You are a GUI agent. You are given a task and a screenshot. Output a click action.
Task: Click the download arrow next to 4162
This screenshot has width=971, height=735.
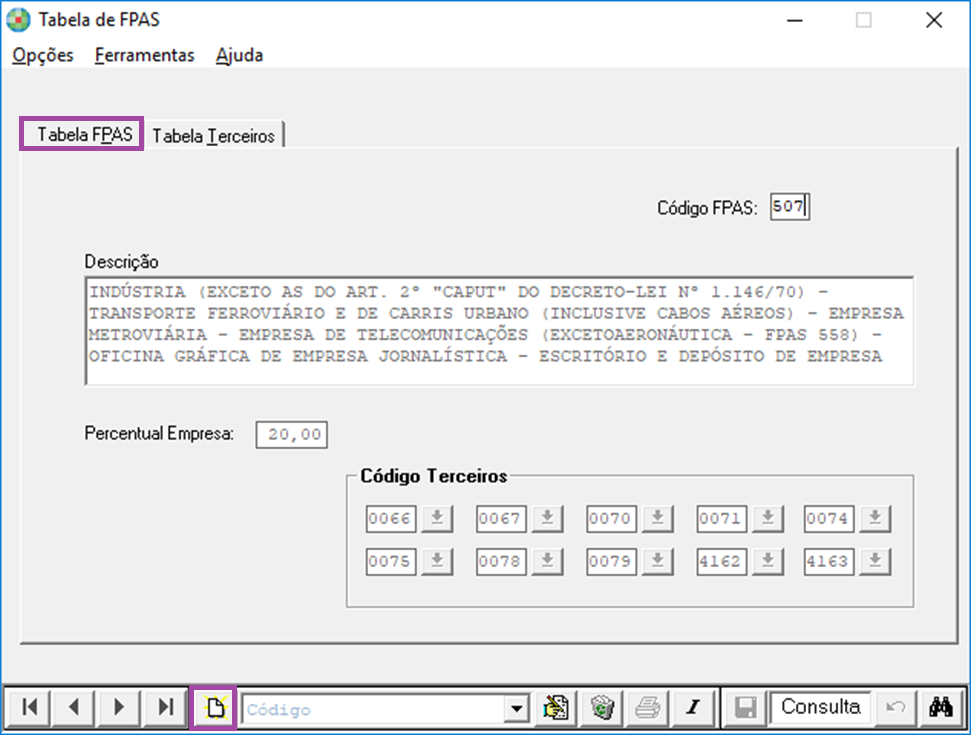768,562
